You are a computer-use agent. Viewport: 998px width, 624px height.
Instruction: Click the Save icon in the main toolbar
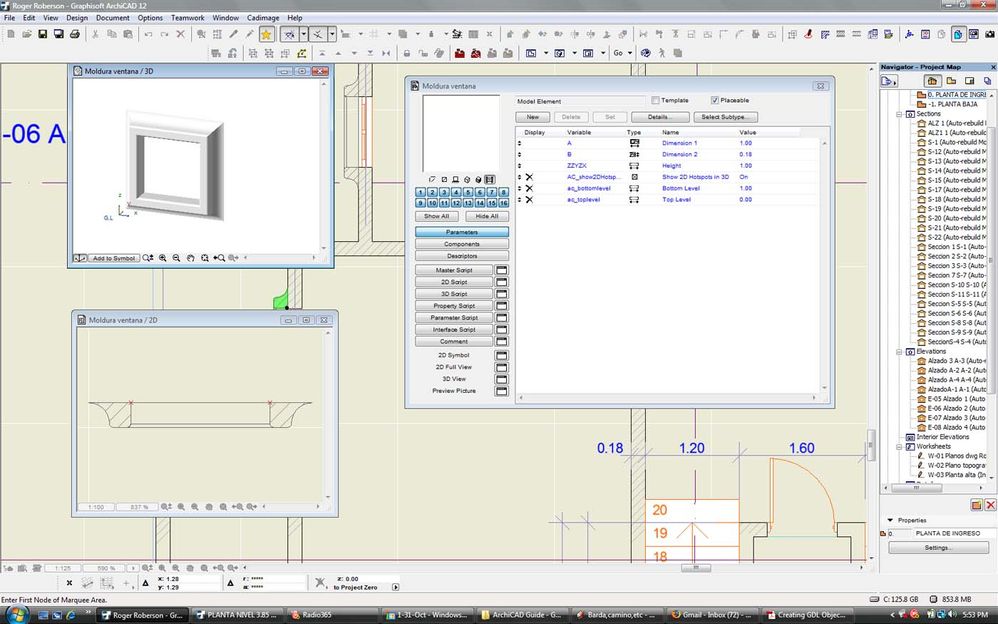click(43, 34)
